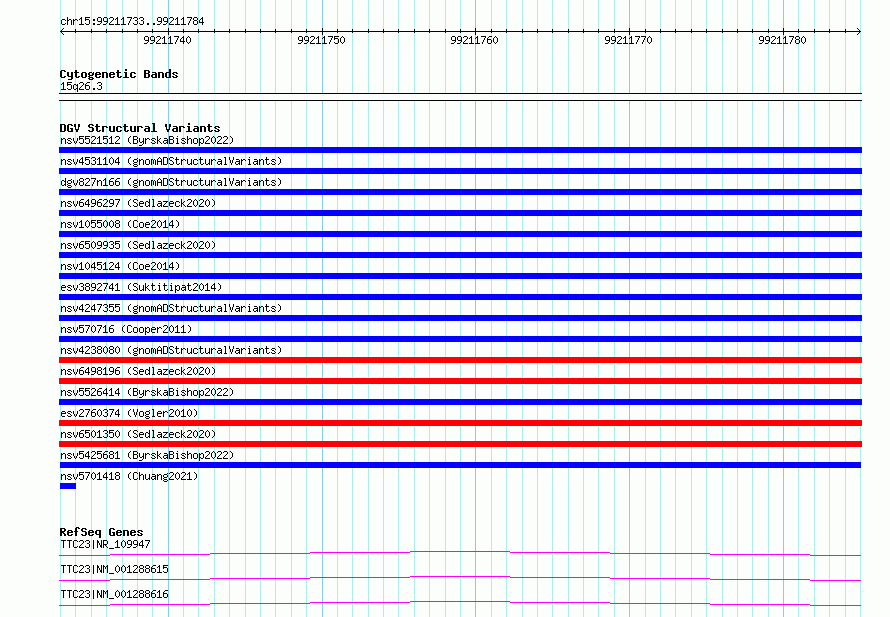Click the red bar for nsv6501350
The height and width of the screenshot is (617, 890).
460,444
